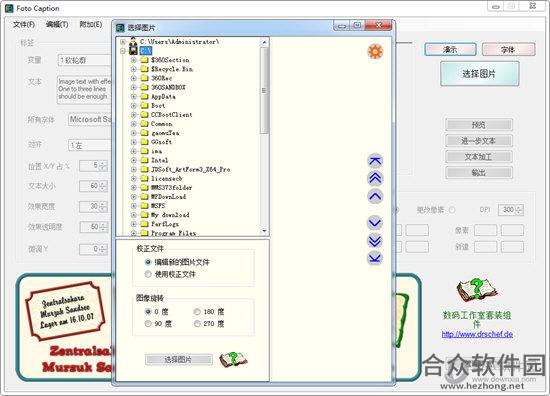The image size is (550, 396).
Task: Expand the CCBootClient folder
Action: [134, 115]
